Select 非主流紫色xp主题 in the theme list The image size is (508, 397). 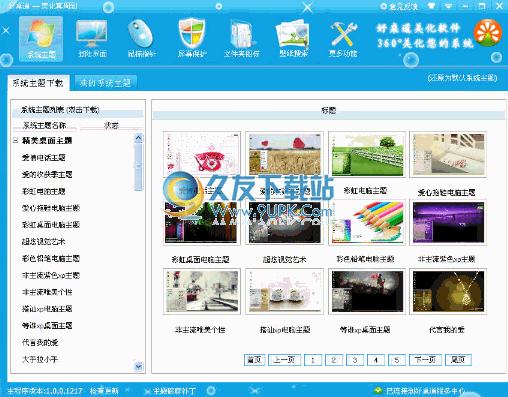click(x=51, y=275)
